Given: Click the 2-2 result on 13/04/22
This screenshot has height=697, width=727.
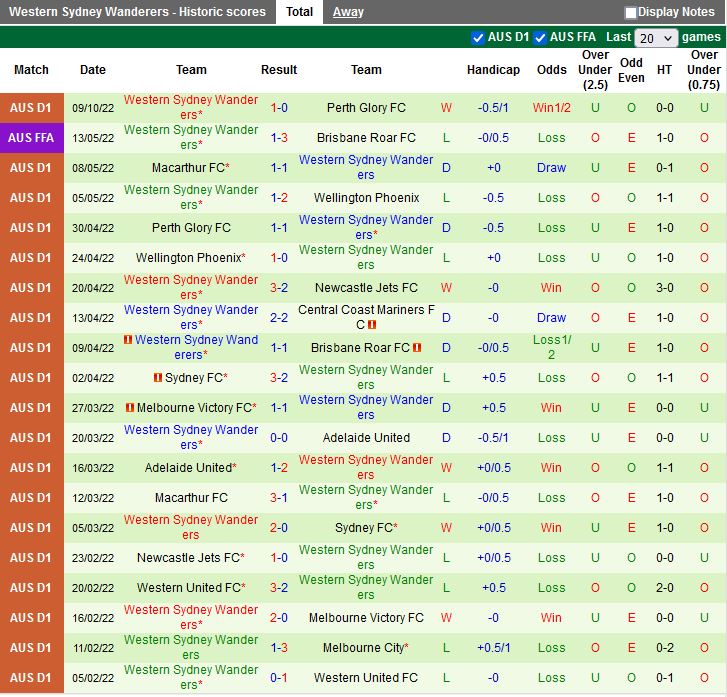Looking at the screenshot, I should click(x=279, y=318).
